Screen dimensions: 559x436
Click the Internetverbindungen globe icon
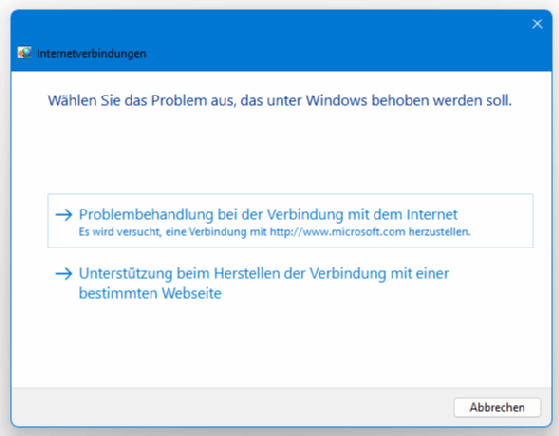[x=25, y=53]
